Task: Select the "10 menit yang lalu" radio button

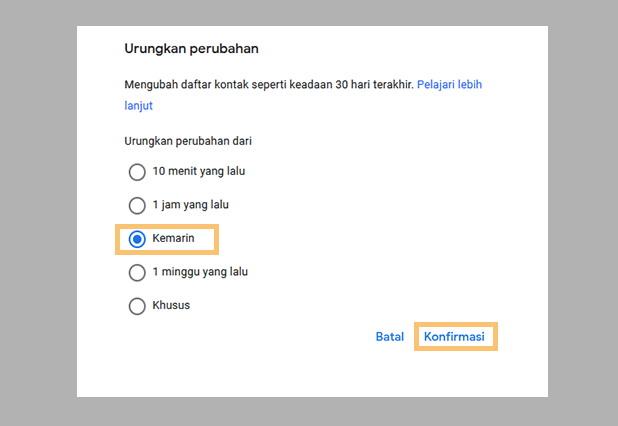Action: 137,171
